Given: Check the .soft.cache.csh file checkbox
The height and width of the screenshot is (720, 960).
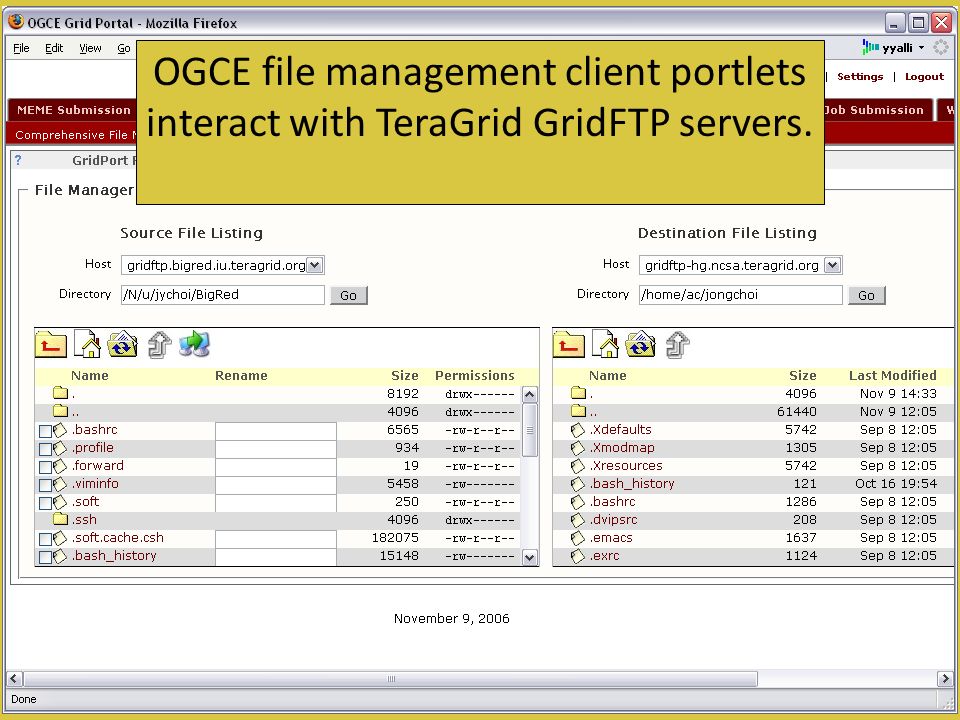Looking at the screenshot, I should click(45, 539).
